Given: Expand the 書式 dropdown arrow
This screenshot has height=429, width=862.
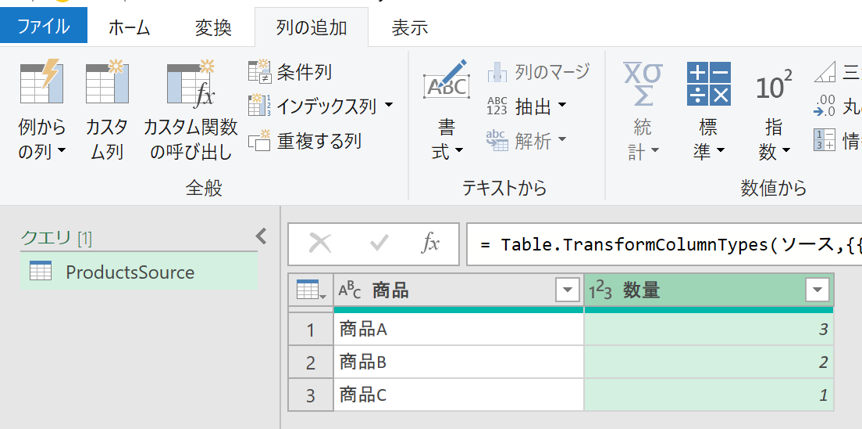Looking at the screenshot, I should [458, 151].
